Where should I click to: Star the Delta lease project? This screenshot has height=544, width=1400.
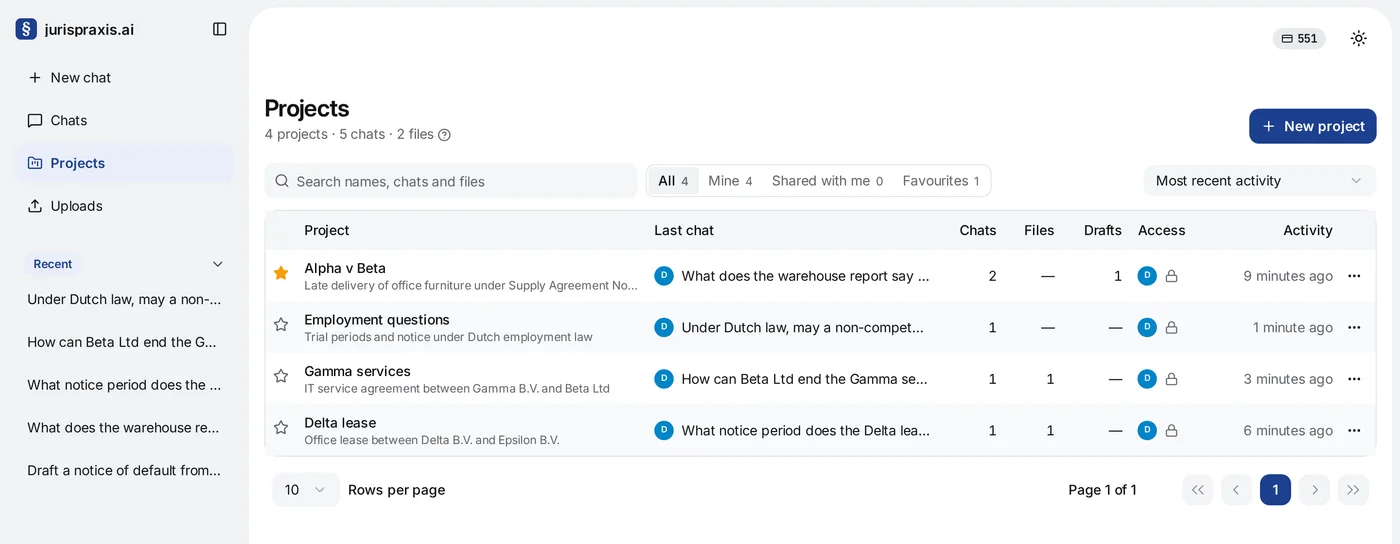pos(281,428)
